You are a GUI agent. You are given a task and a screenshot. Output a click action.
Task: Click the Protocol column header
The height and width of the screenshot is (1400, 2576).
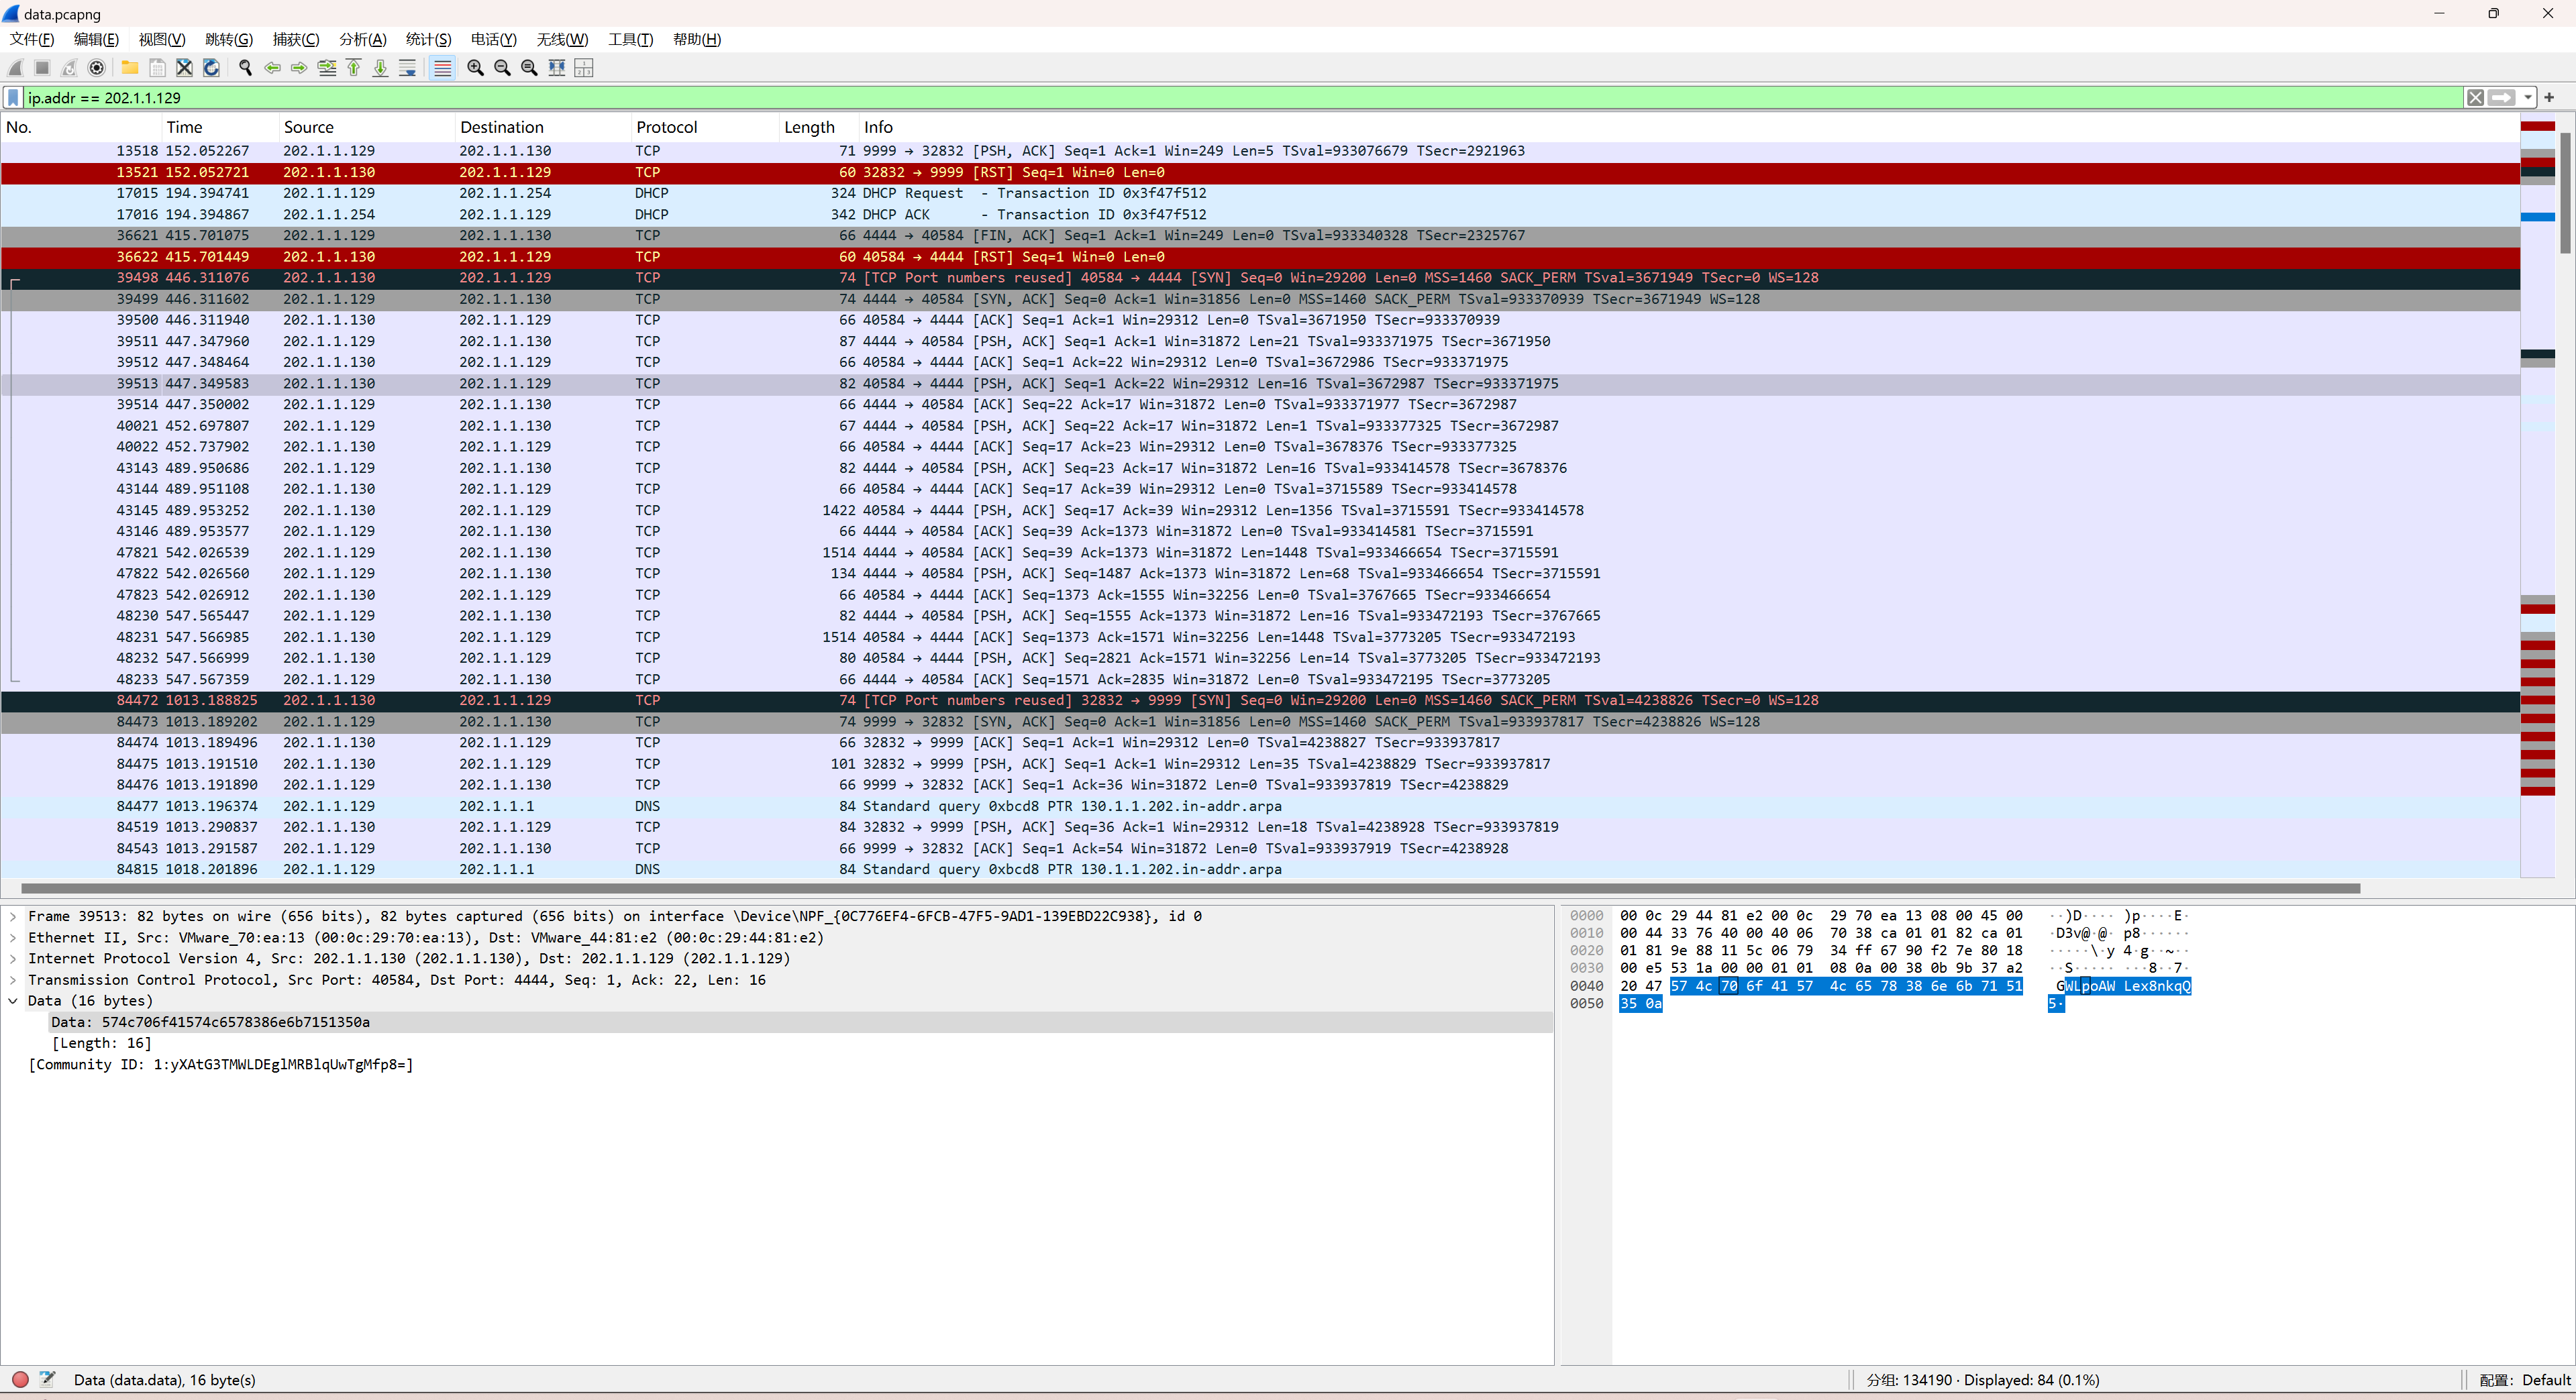(x=666, y=127)
